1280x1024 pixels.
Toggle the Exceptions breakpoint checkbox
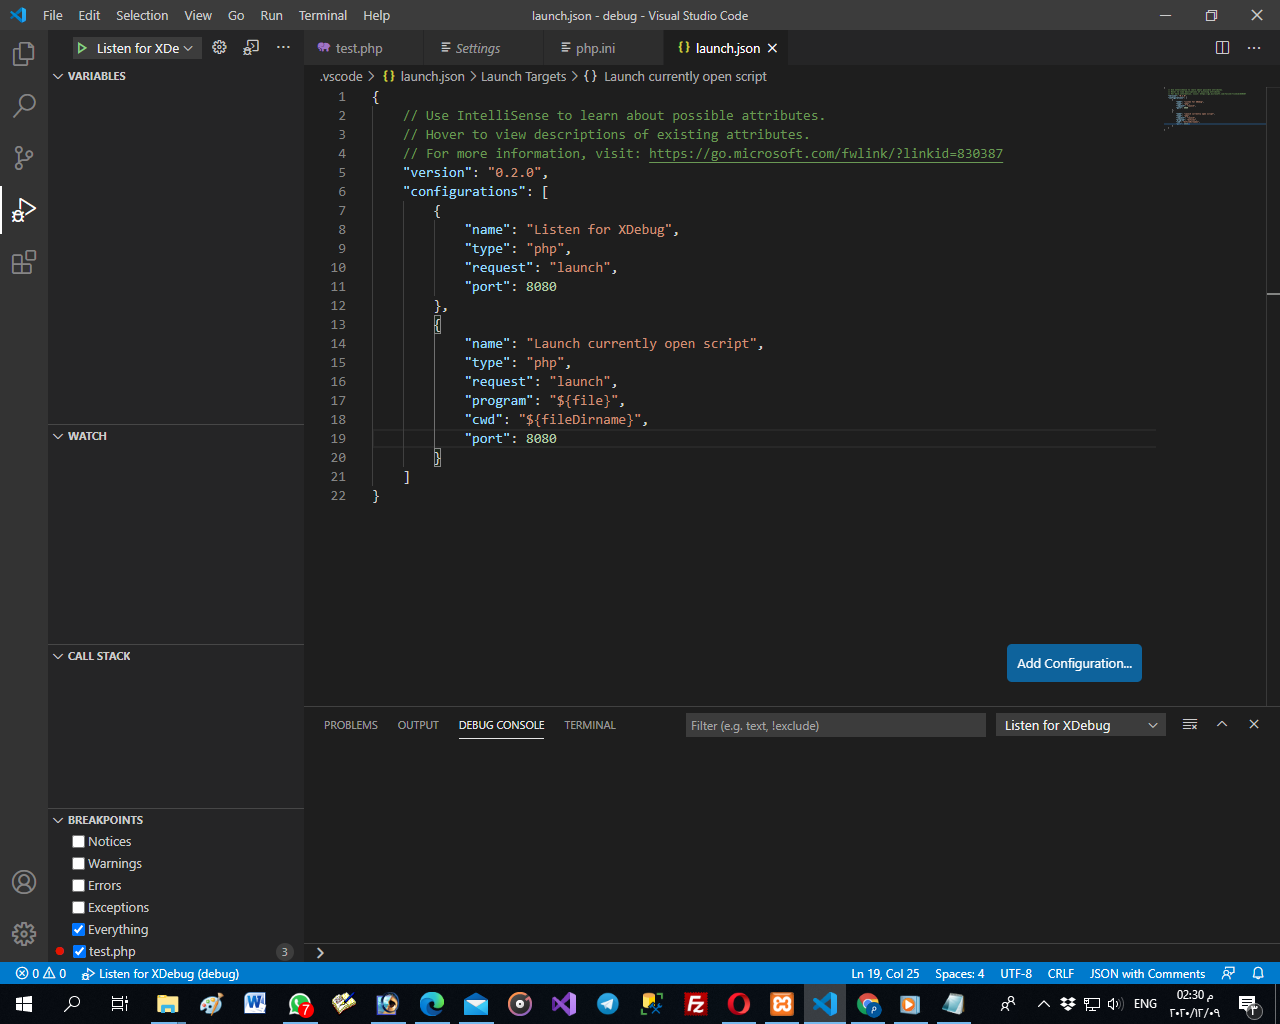79,908
